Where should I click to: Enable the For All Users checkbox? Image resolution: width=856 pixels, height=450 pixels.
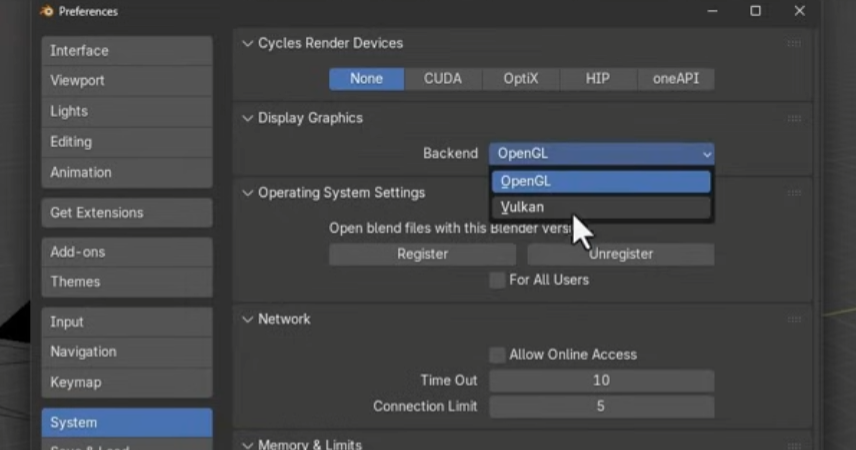497,280
